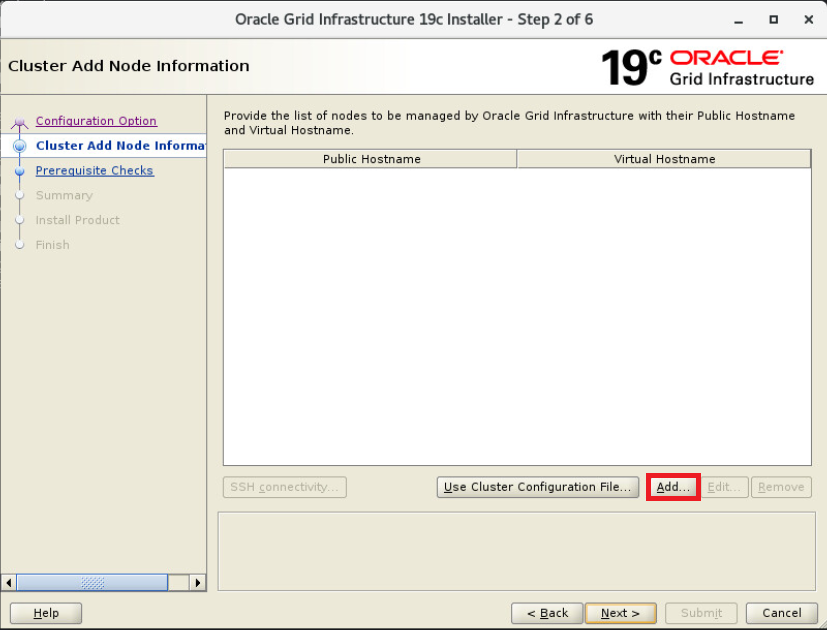Click the Submit button
The image size is (827, 630).
[x=701, y=613]
